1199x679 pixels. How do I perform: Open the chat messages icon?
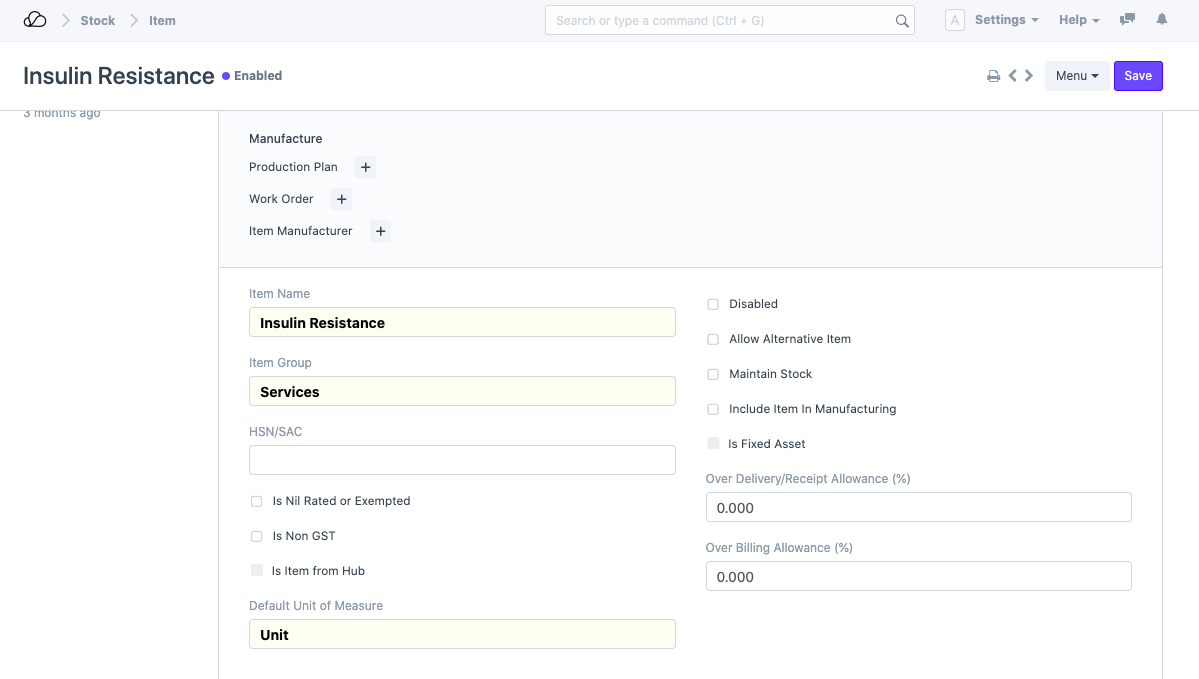(1128, 20)
